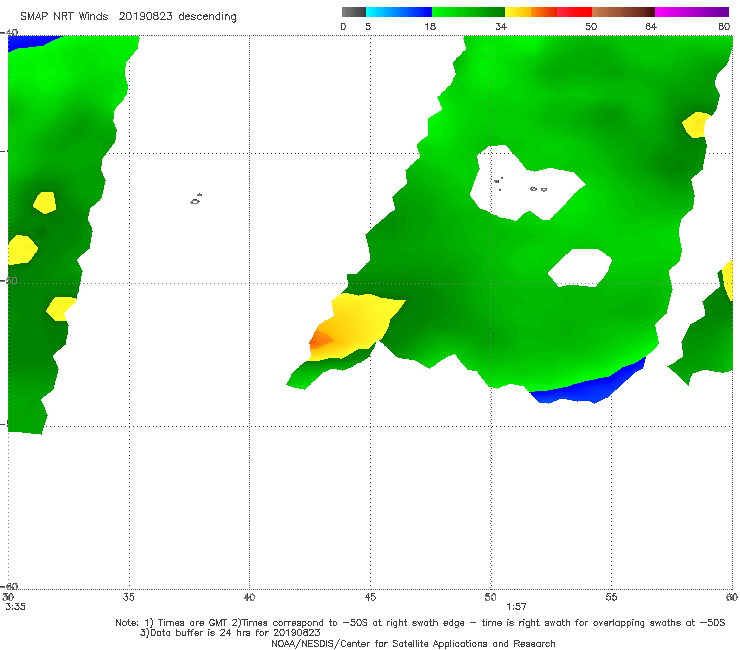Image resolution: width=740 pixels, height=650 pixels.
Task: Click the yellow-orange segment of the color bar
Action: (x=530, y=12)
